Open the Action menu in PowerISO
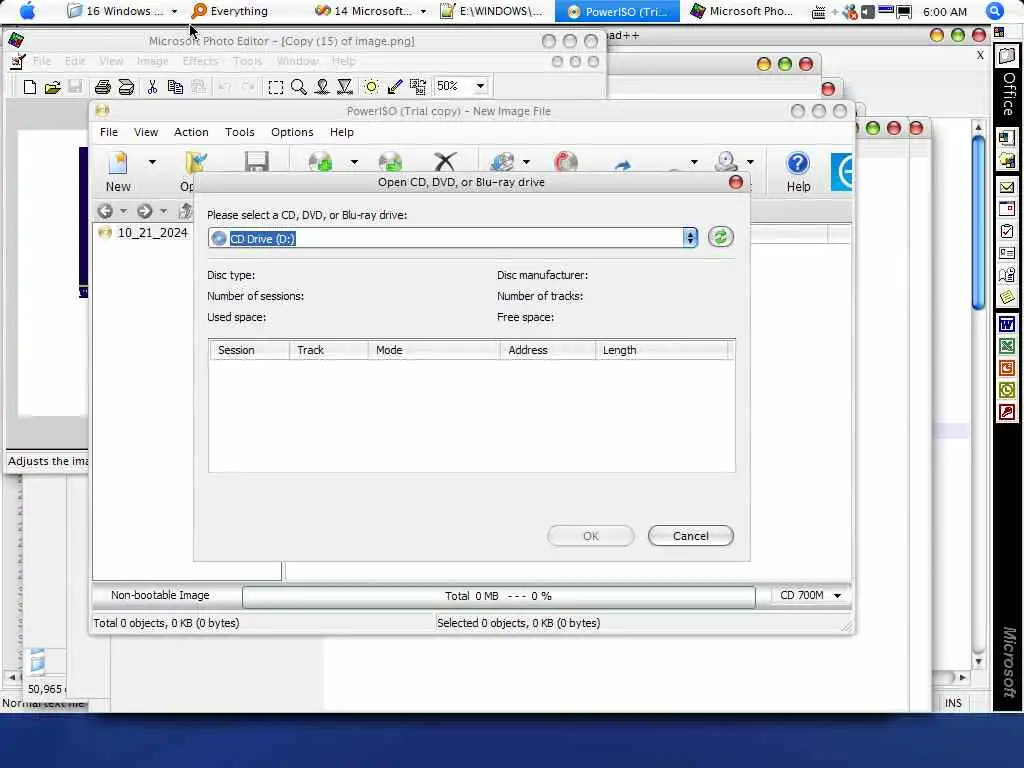This screenshot has height=768, width=1024. tap(191, 132)
